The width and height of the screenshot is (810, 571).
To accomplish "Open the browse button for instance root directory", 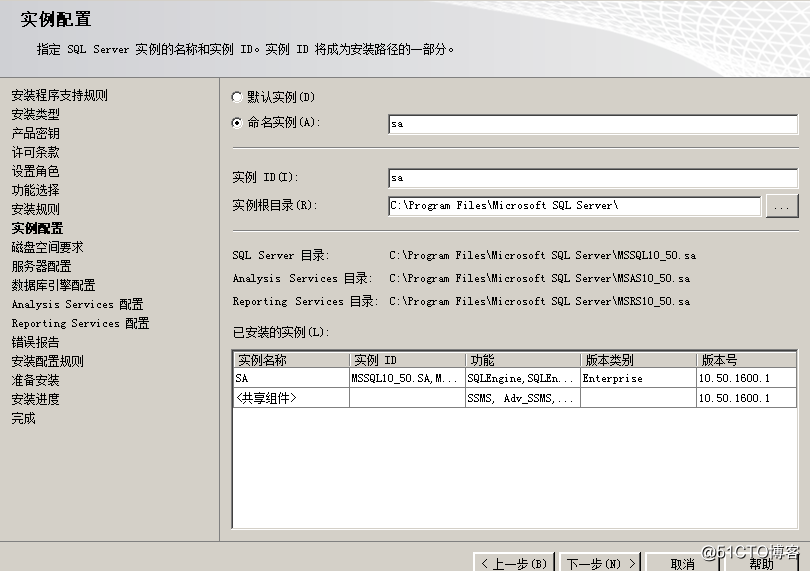I will tap(782, 206).
